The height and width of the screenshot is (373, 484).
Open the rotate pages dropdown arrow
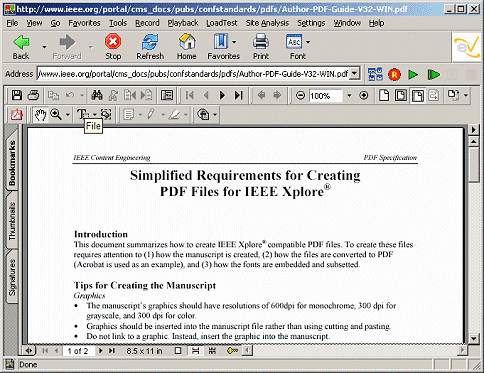[x=466, y=96]
